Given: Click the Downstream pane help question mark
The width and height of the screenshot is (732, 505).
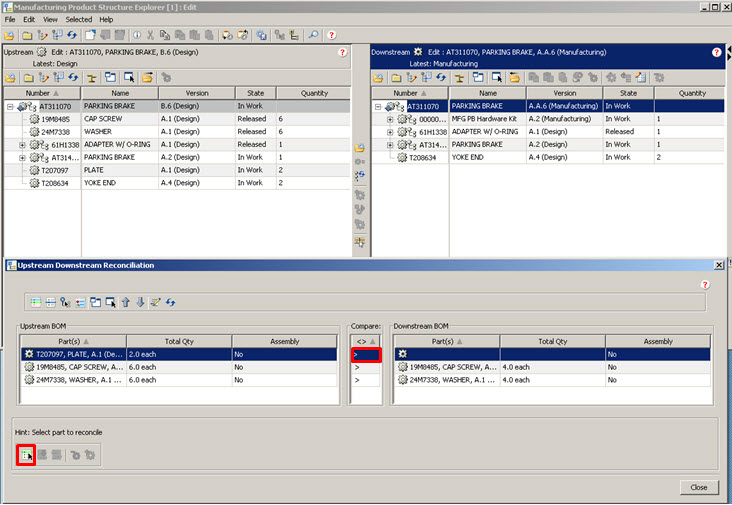Looking at the screenshot, I should point(717,52).
